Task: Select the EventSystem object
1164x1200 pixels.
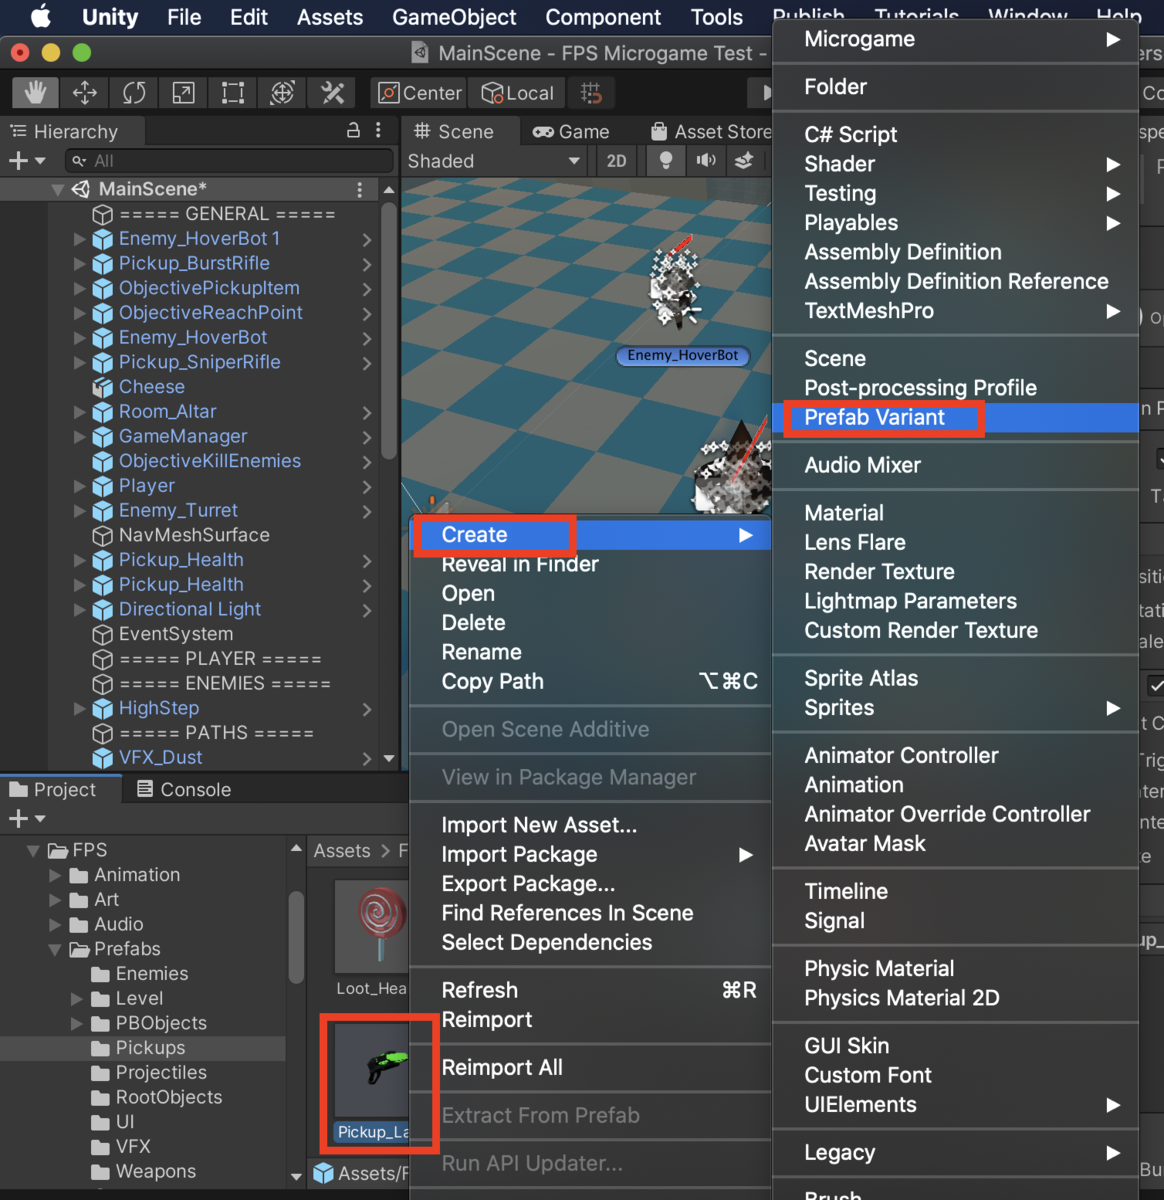Action: click(x=176, y=634)
